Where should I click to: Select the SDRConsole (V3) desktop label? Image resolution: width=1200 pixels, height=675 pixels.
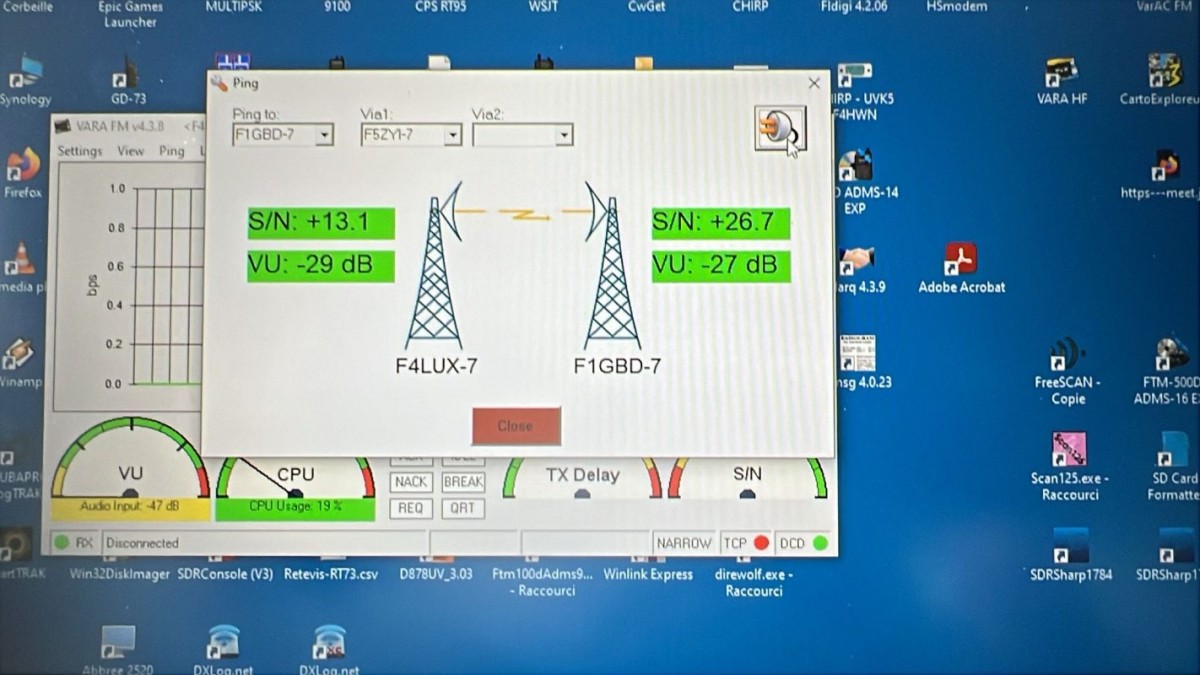(x=225, y=574)
